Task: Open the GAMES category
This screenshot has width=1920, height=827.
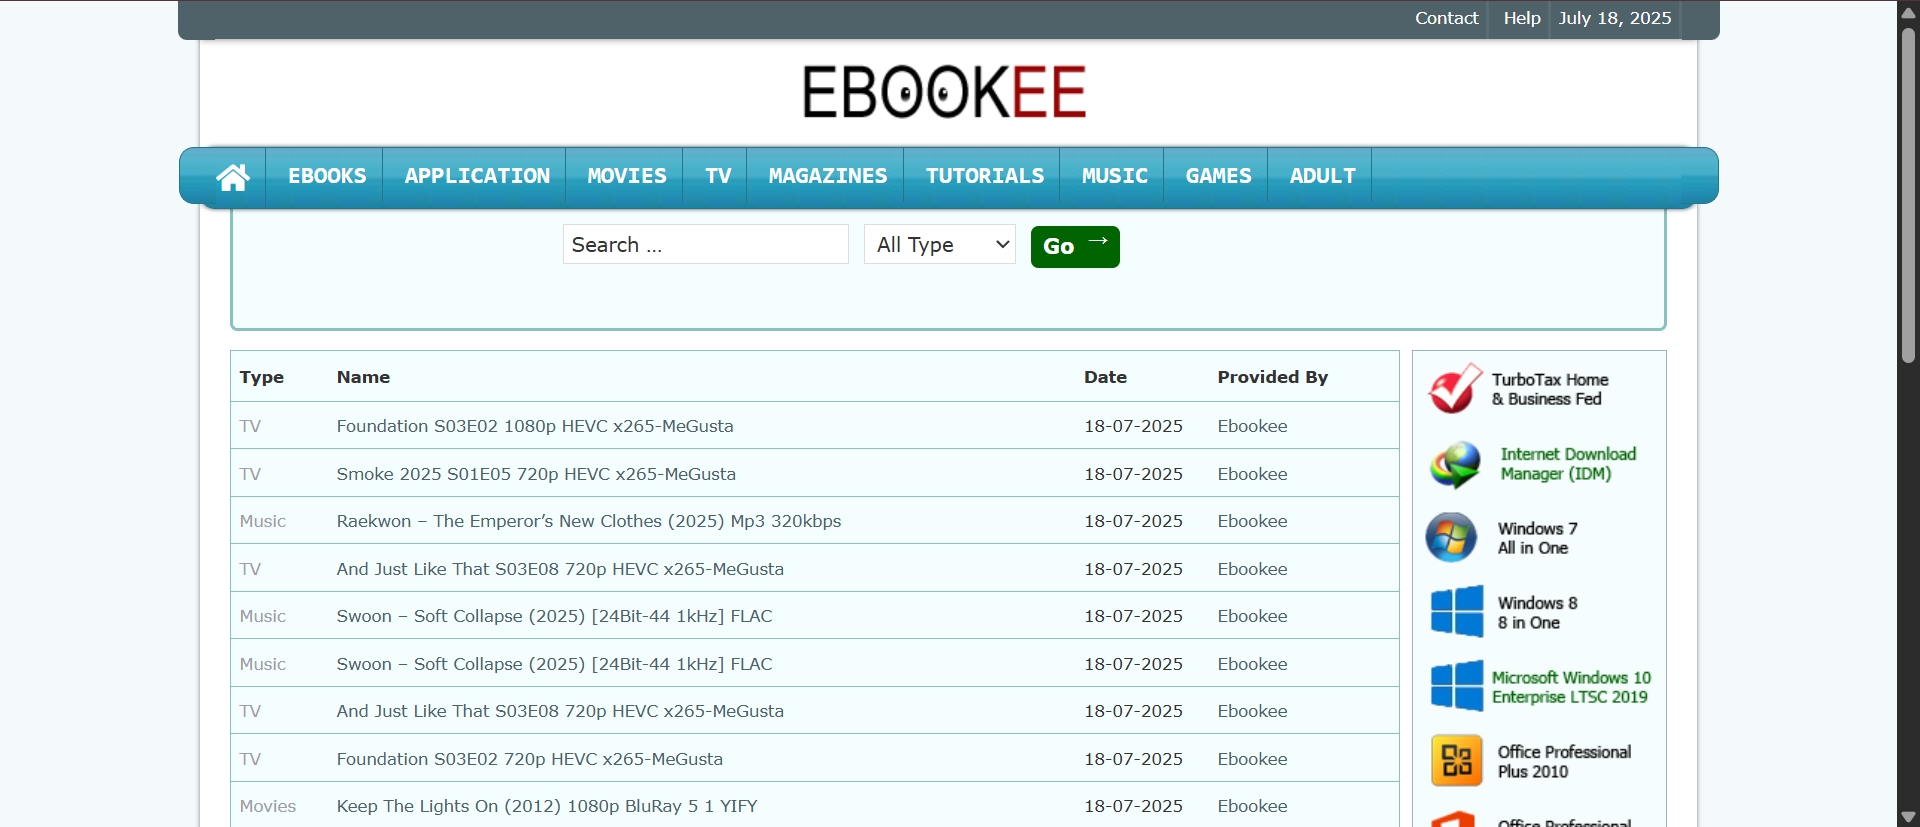Action: tap(1218, 176)
